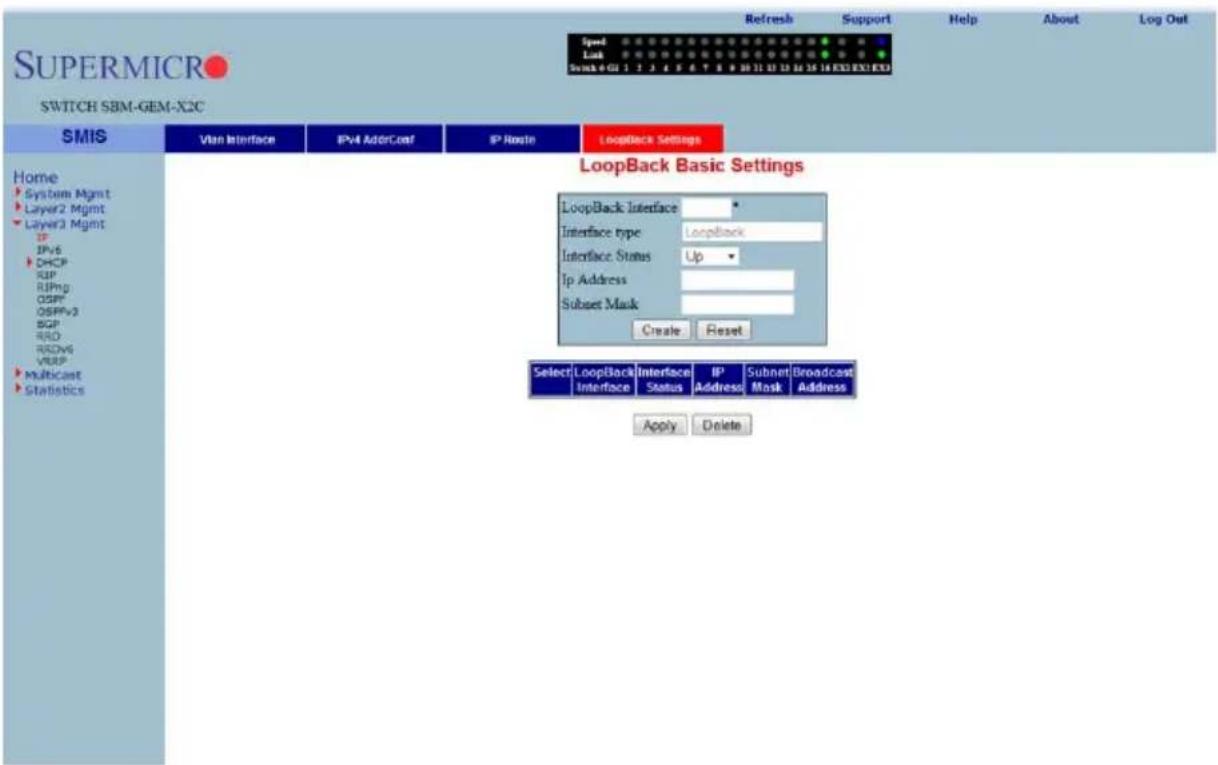Expand Statistics with its red arrow
The image size is (1218, 765).
tap(16, 389)
